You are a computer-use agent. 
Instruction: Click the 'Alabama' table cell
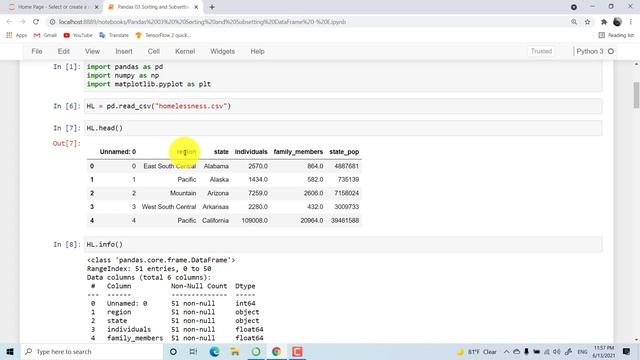click(216, 166)
